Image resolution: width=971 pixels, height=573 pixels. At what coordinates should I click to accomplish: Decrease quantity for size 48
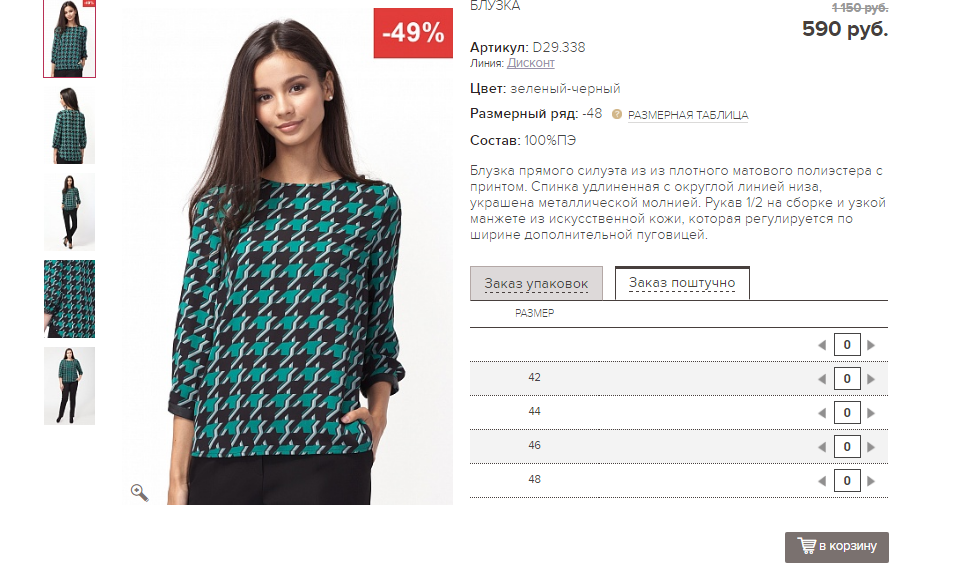click(822, 481)
